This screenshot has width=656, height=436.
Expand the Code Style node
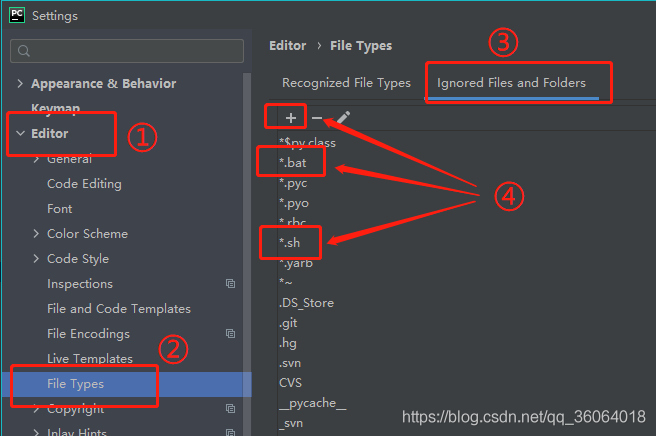coord(37,259)
